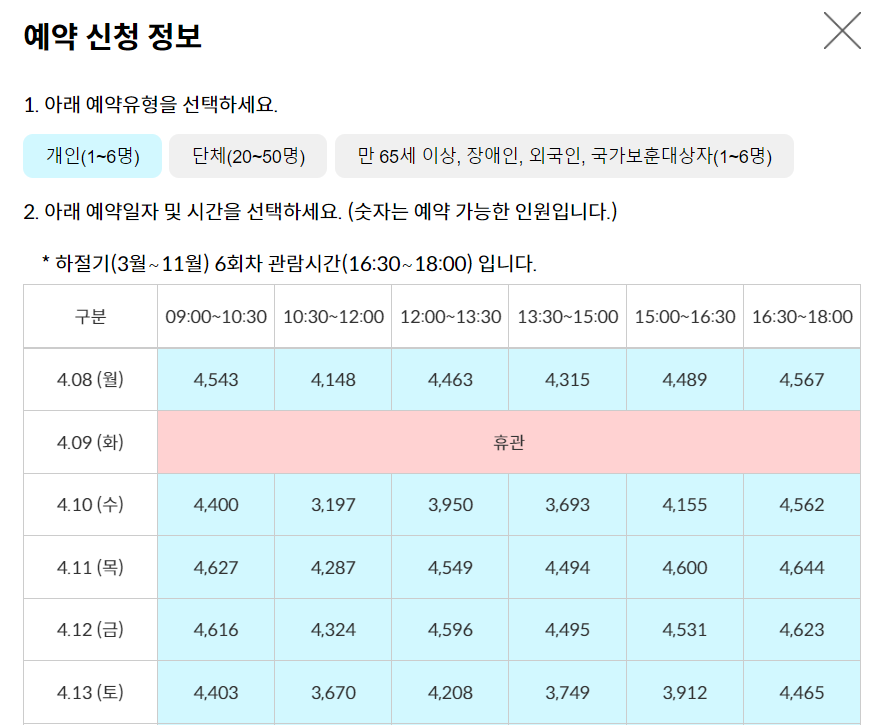Image resolution: width=873 pixels, height=725 pixels.
Task: Select the 15:00~16:30 column header
Action: (683, 316)
